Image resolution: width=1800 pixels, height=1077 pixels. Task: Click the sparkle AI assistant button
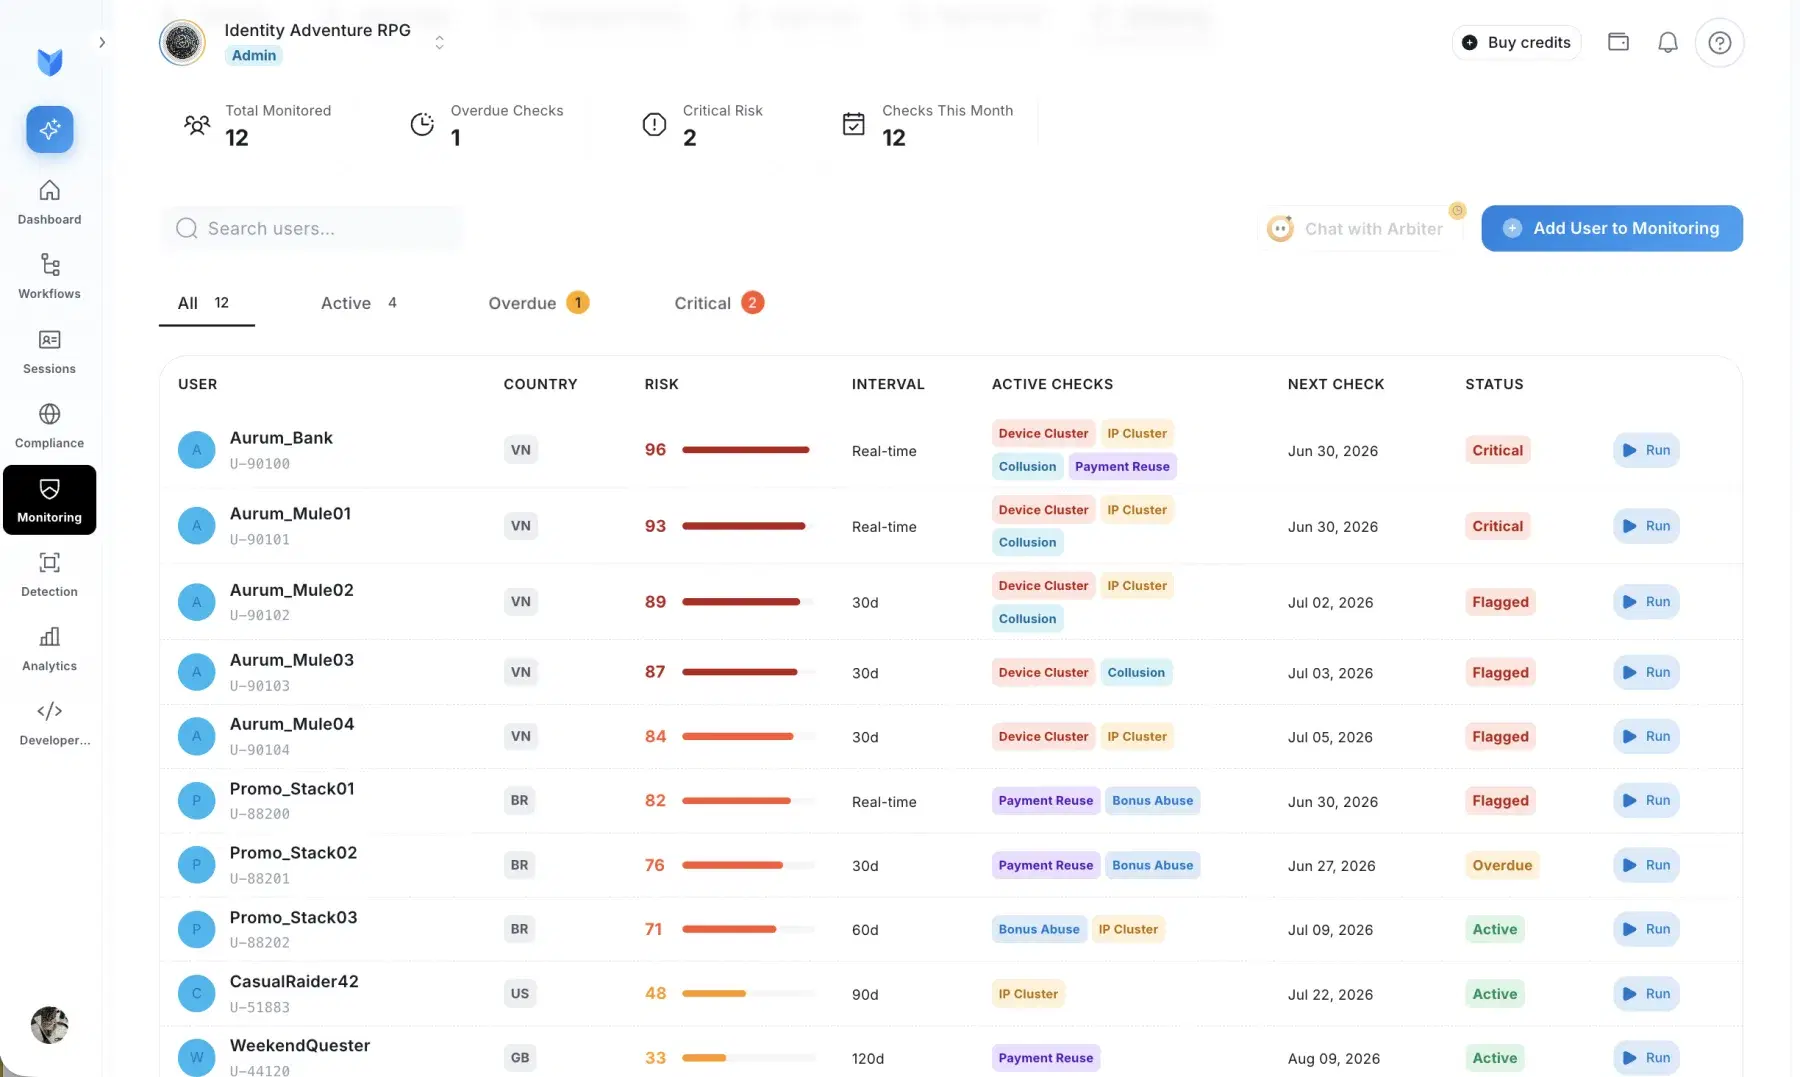click(50, 129)
